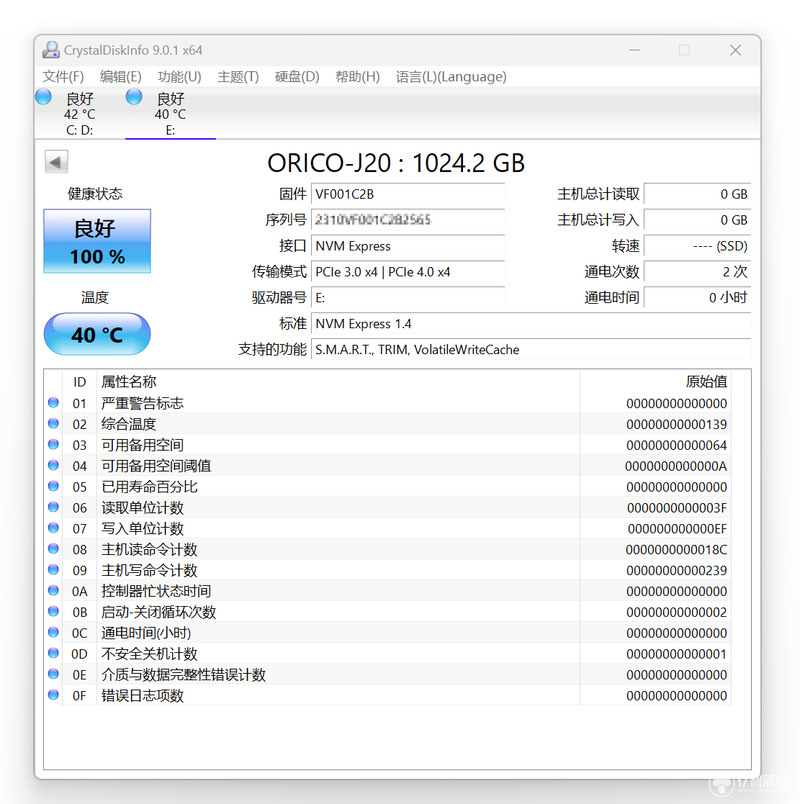
Task: Go to previous disk with left arrow button
Action: [56, 163]
